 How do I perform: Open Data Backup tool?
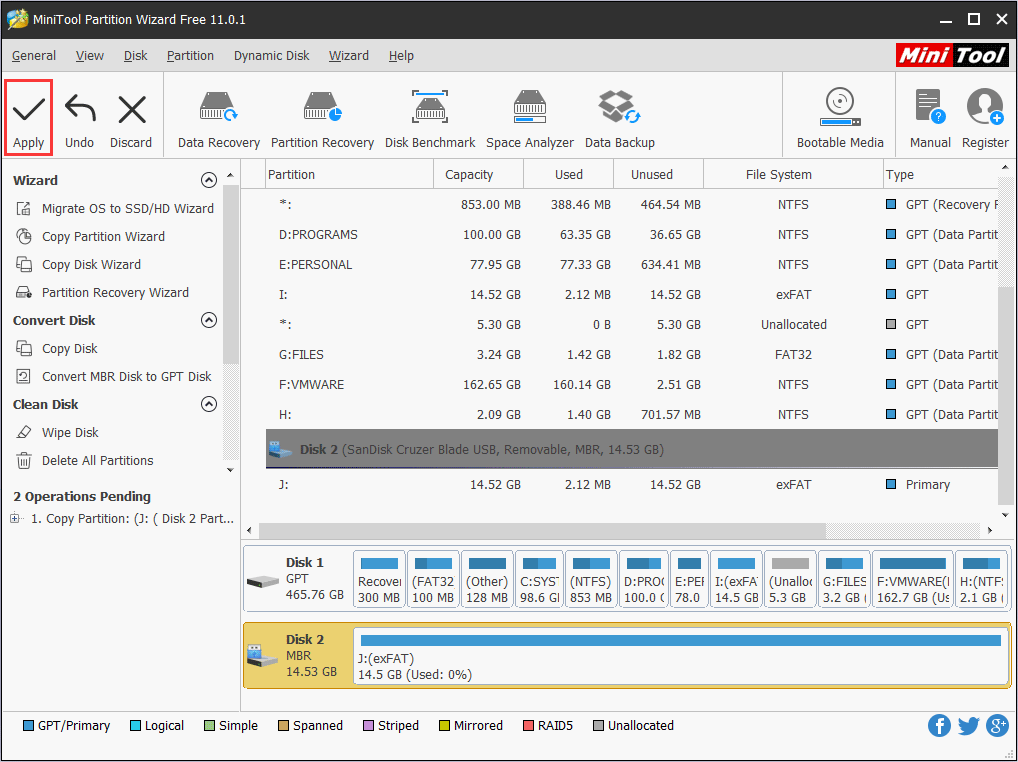click(x=619, y=121)
